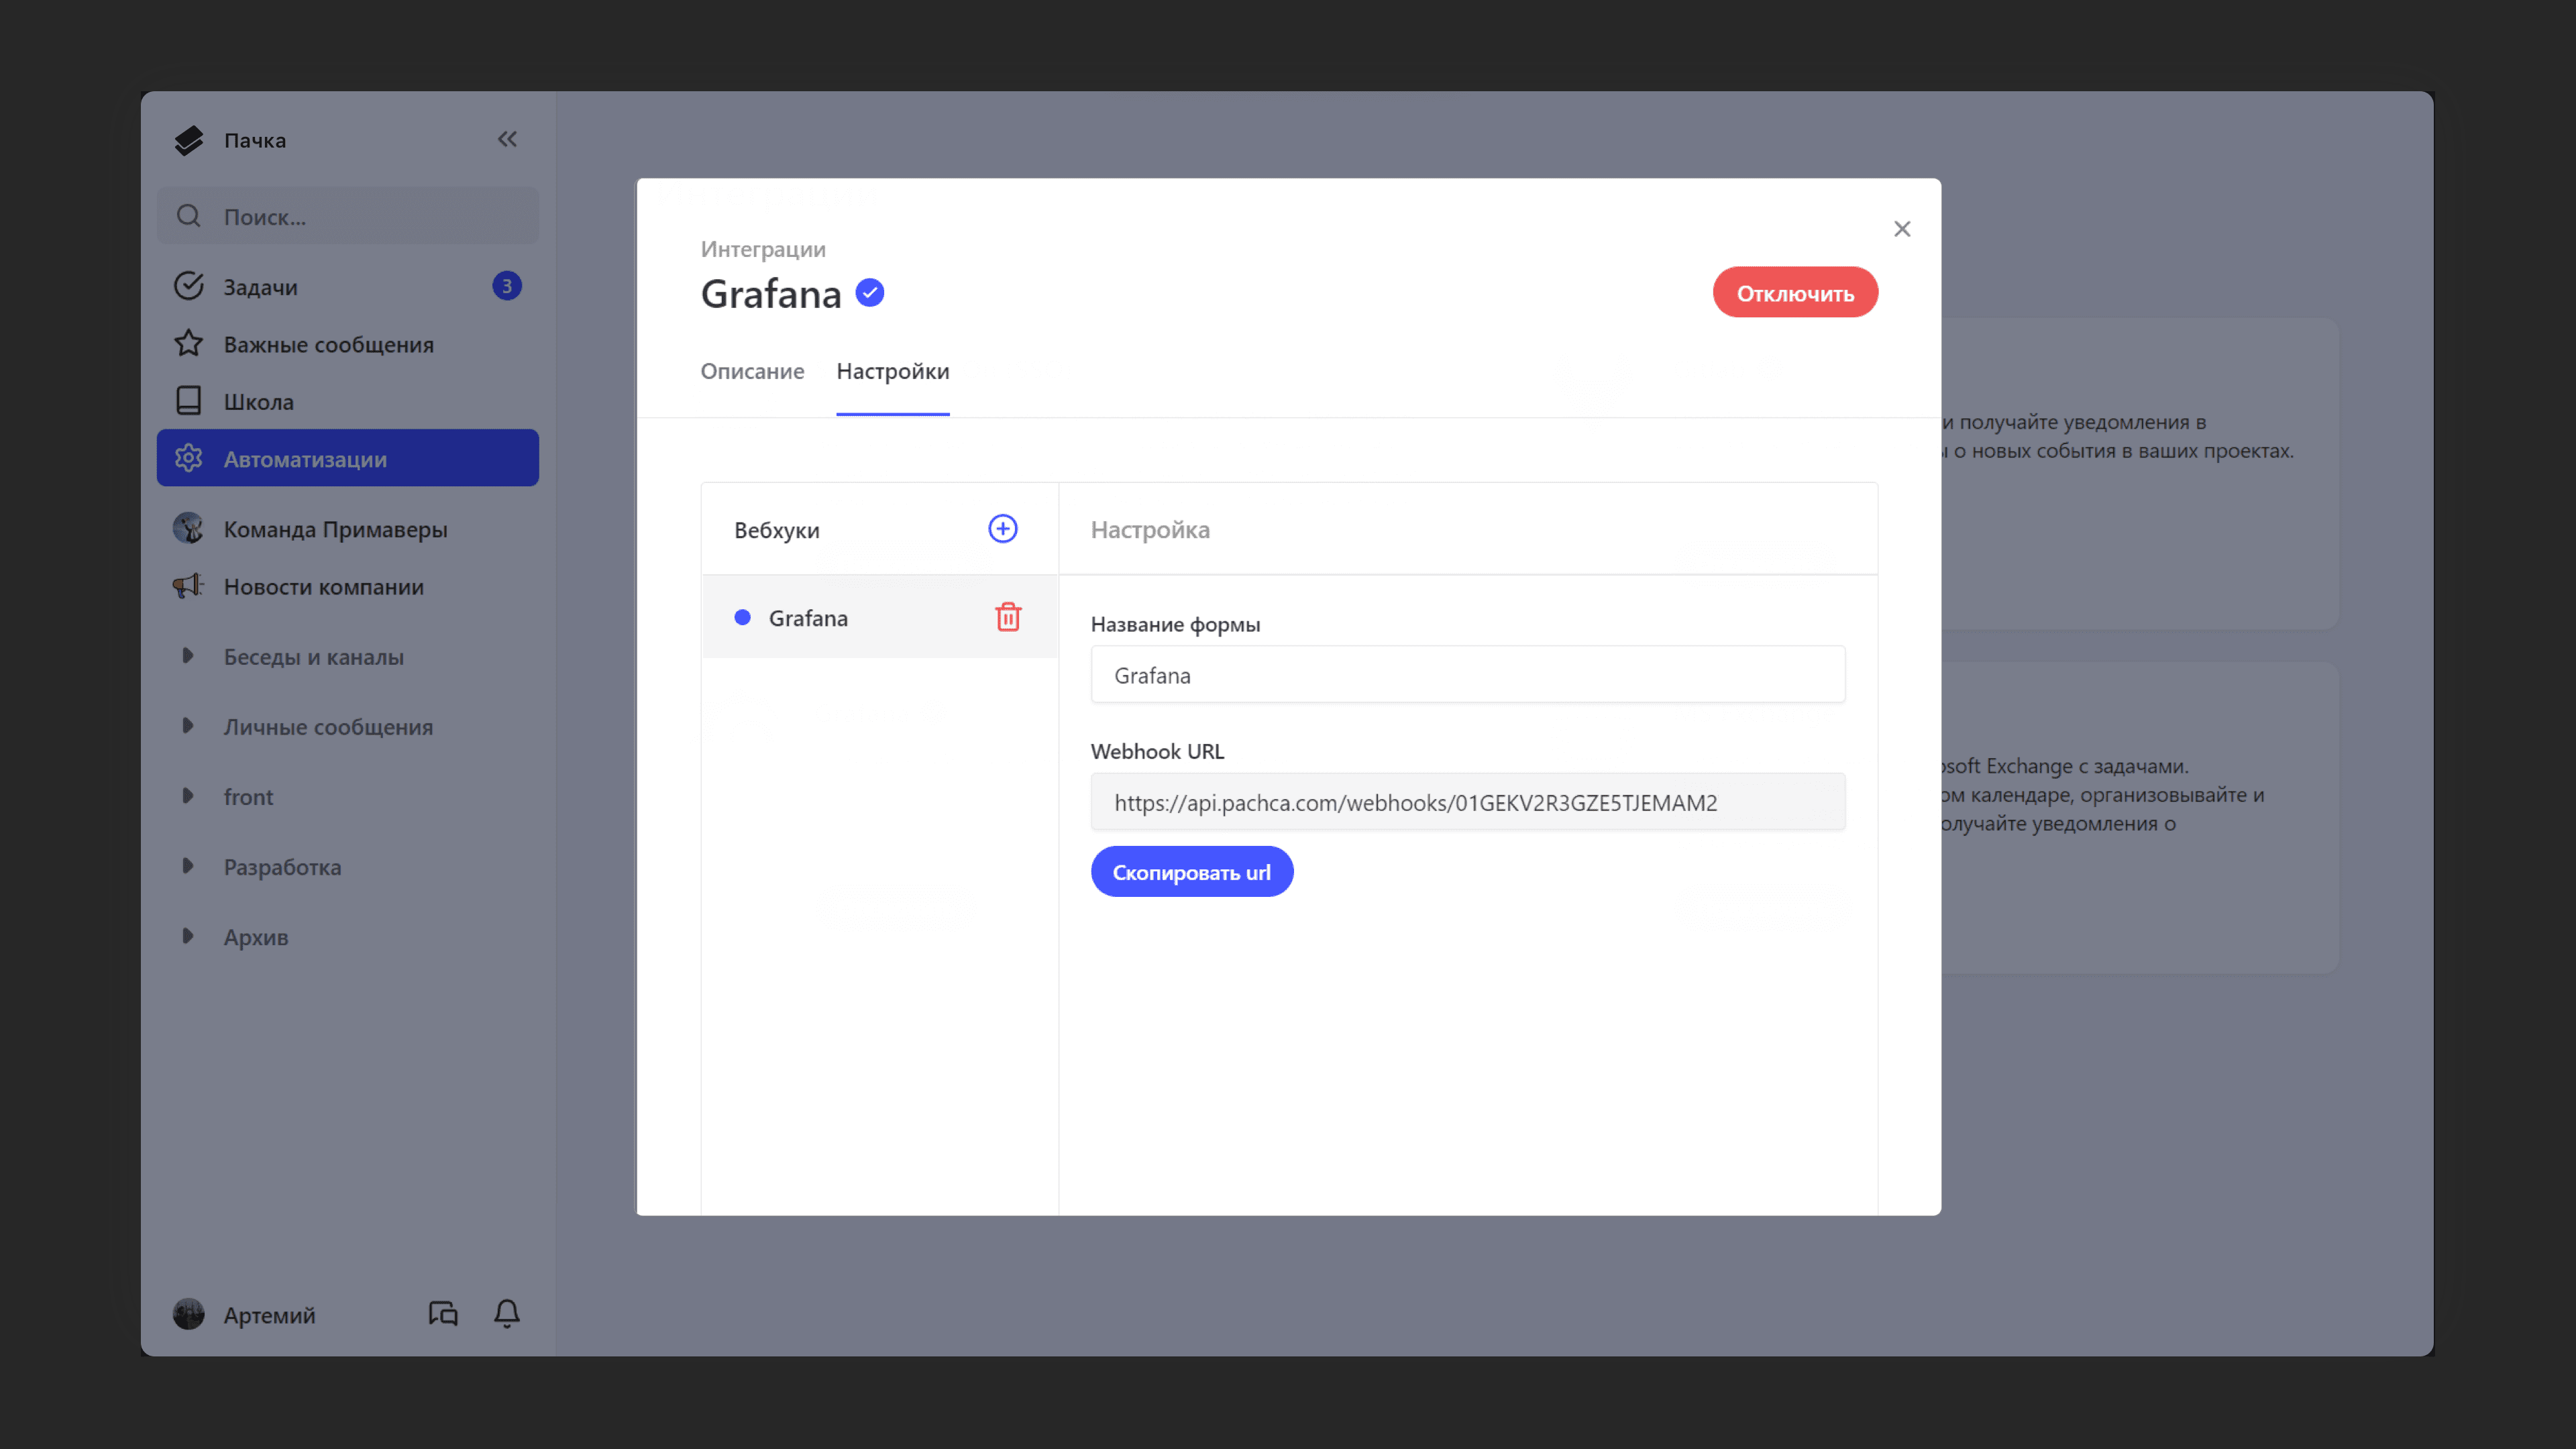2576x1449 pixels.
Task: Click Скопировать url button
Action: (1191, 872)
